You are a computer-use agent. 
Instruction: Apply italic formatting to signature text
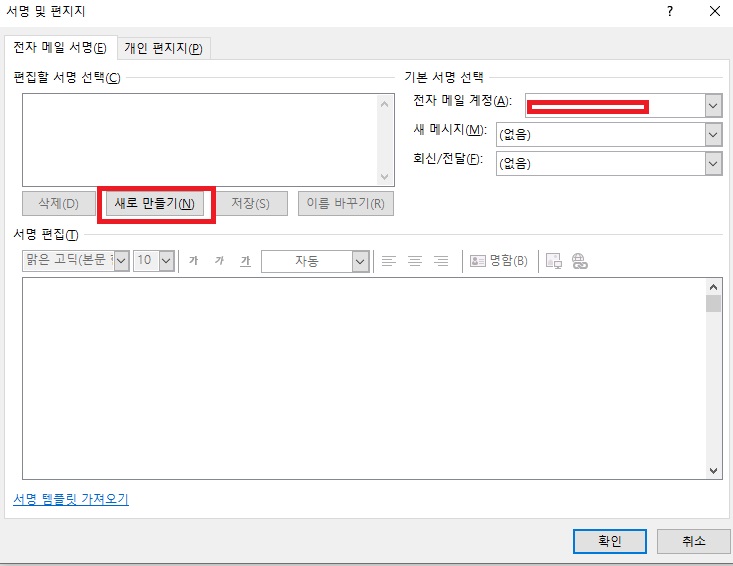point(219,260)
